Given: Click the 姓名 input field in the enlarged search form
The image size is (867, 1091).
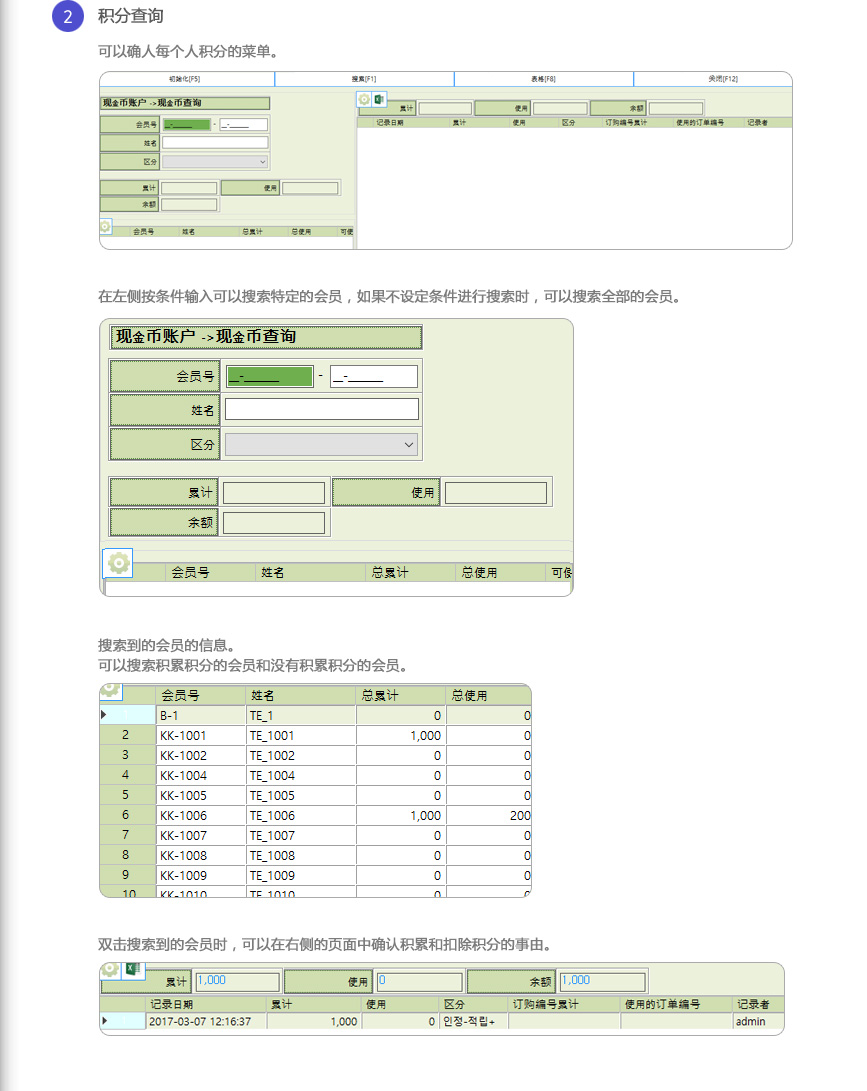Looking at the screenshot, I should [321, 410].
